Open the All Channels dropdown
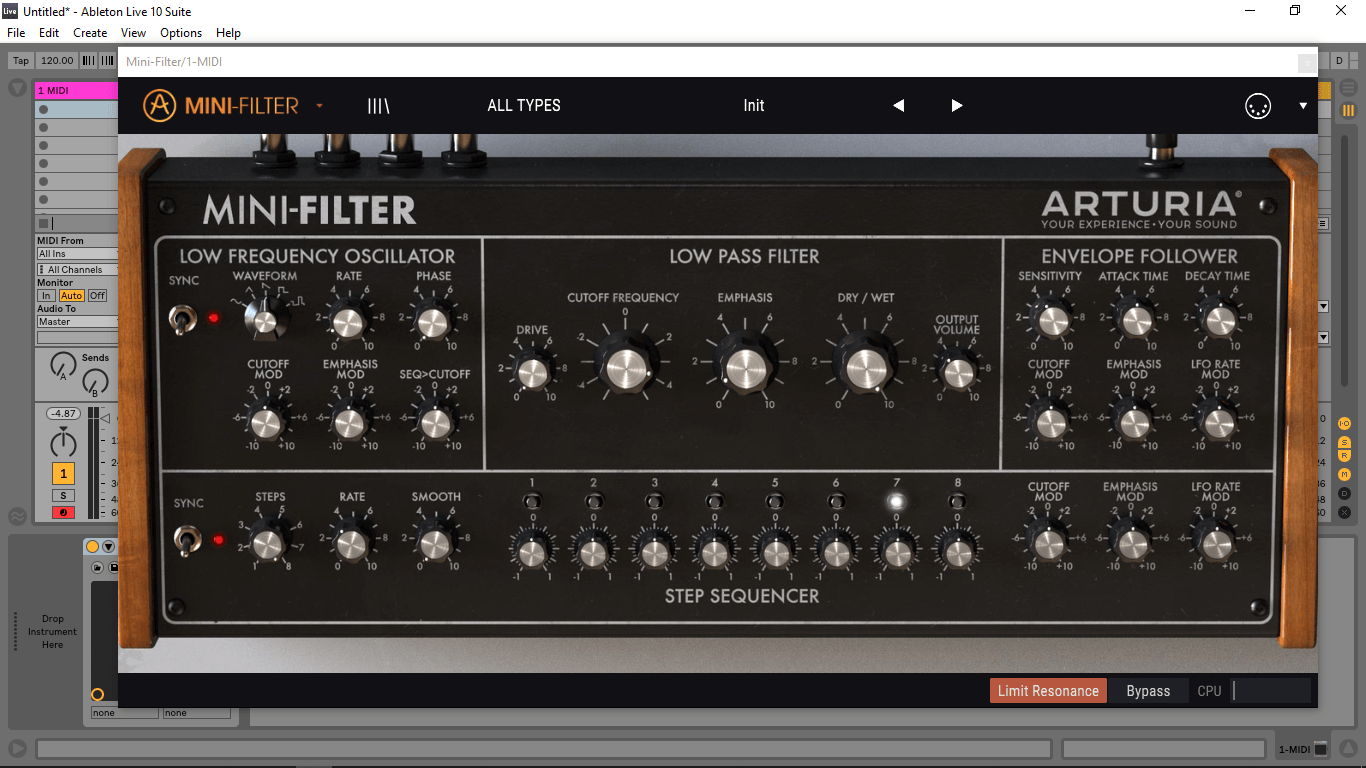 (x=77, y=270)
